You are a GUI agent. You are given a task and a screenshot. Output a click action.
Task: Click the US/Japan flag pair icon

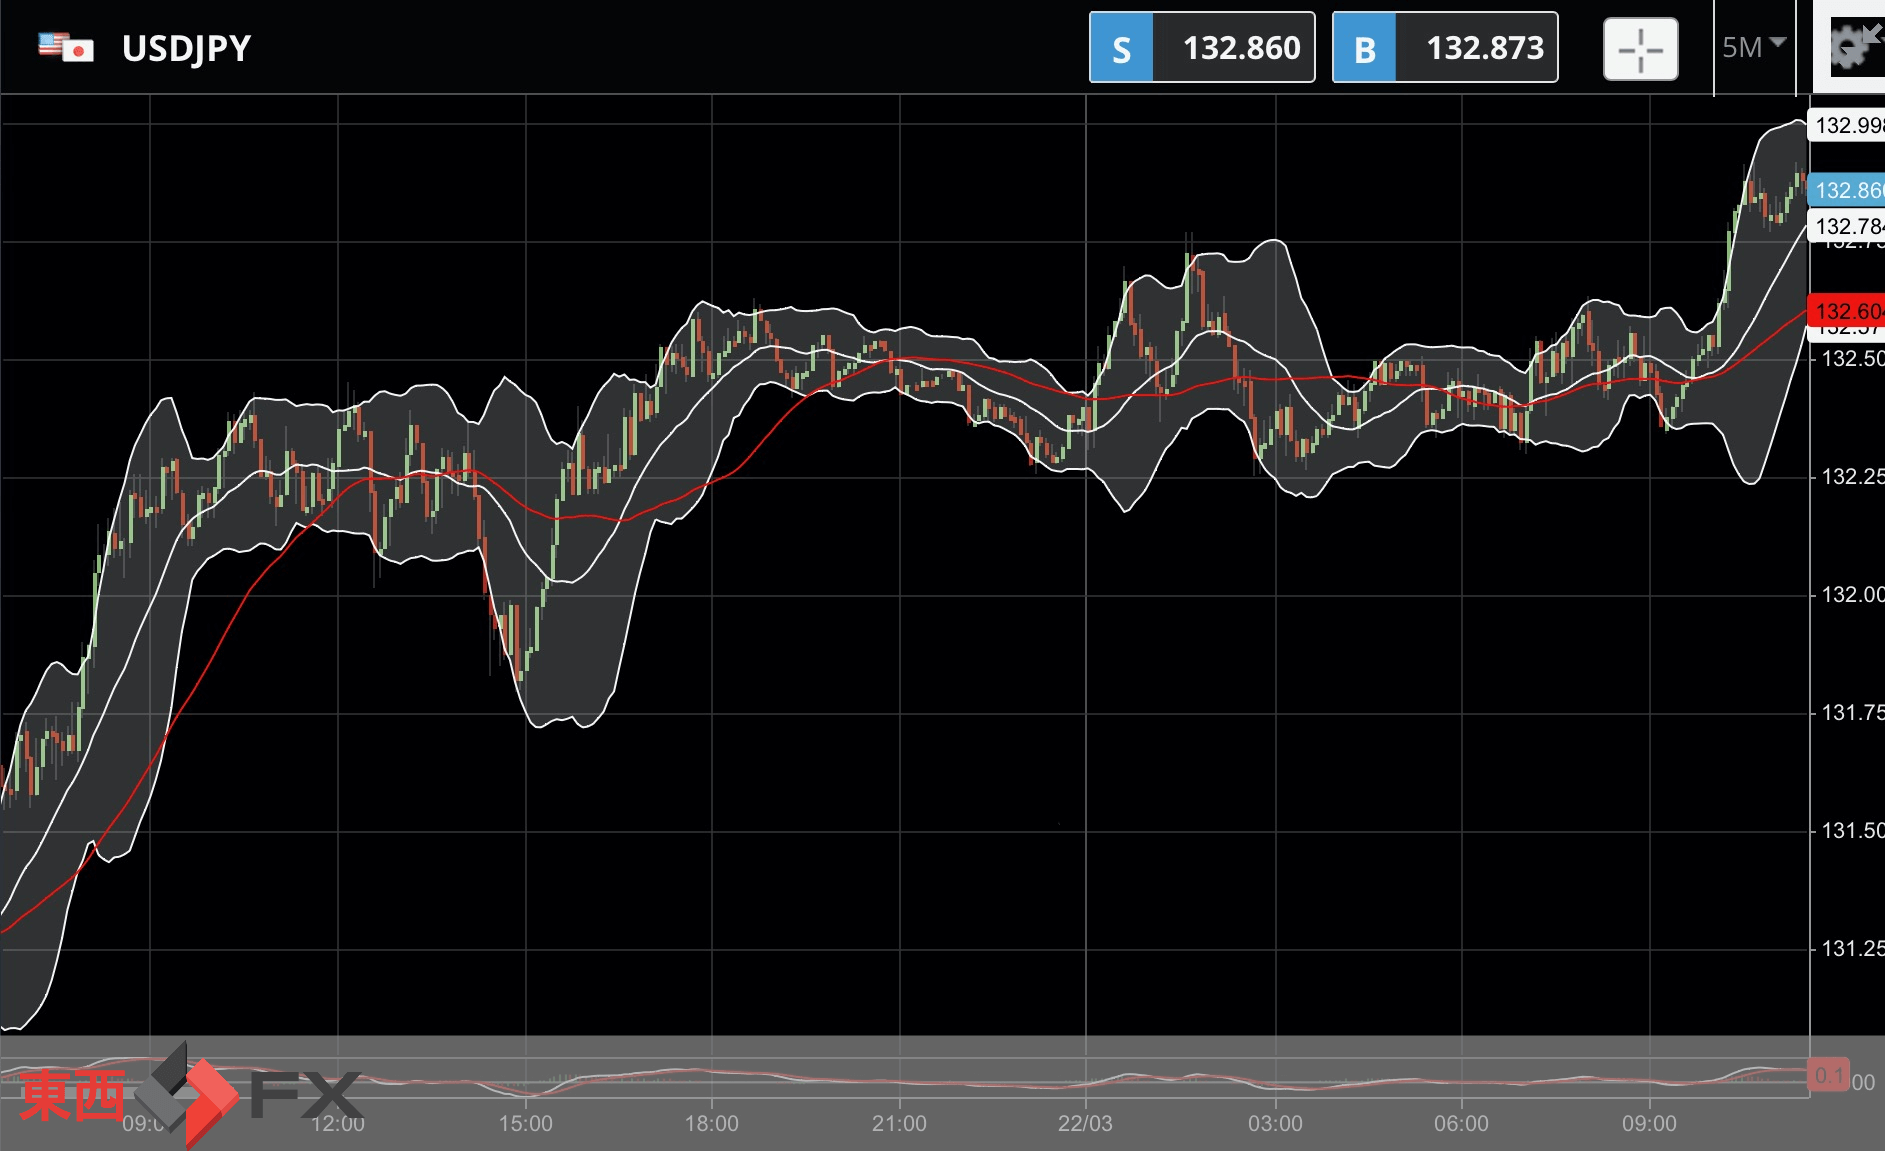pos(66,47)
